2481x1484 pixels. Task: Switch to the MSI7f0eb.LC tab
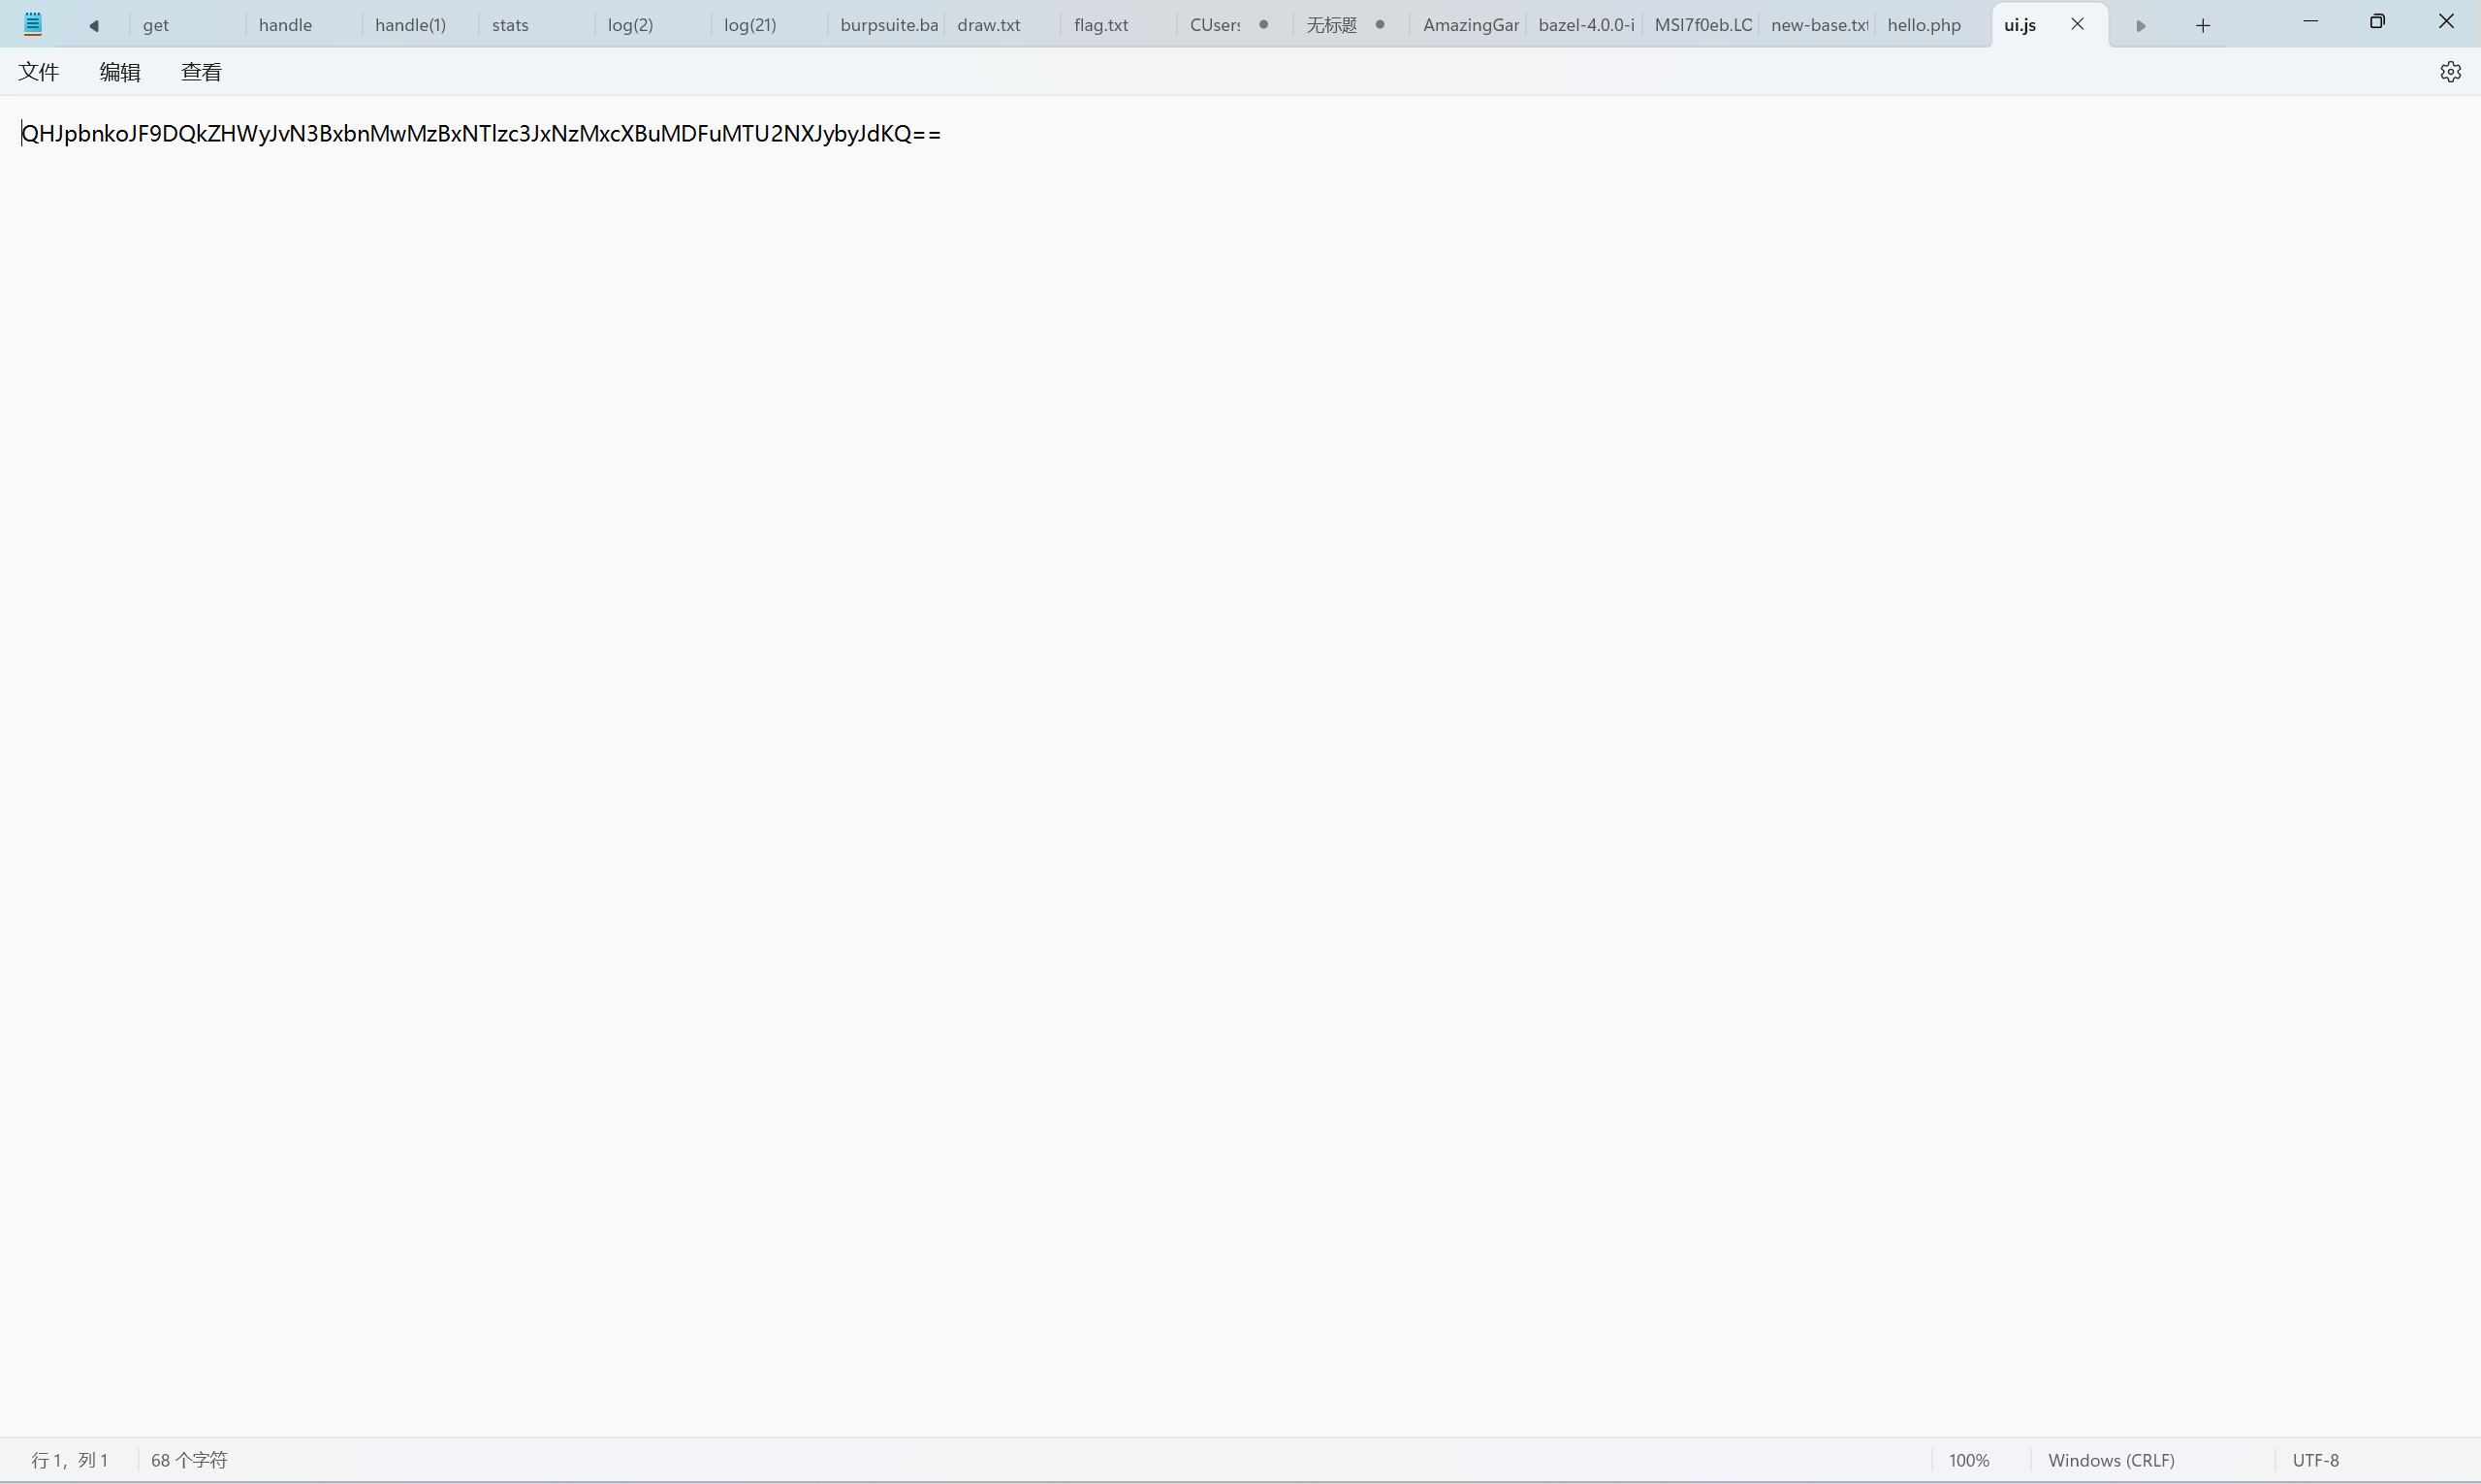point(1699,25)
